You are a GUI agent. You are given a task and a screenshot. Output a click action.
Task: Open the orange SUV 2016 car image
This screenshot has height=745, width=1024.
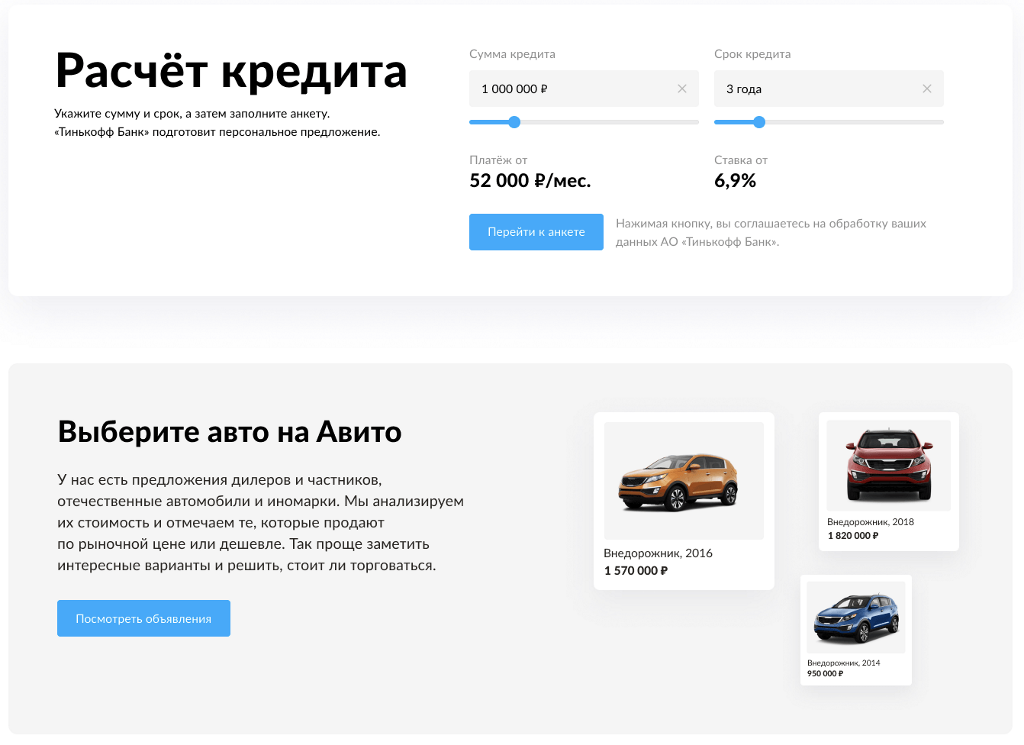click(684, 481)
